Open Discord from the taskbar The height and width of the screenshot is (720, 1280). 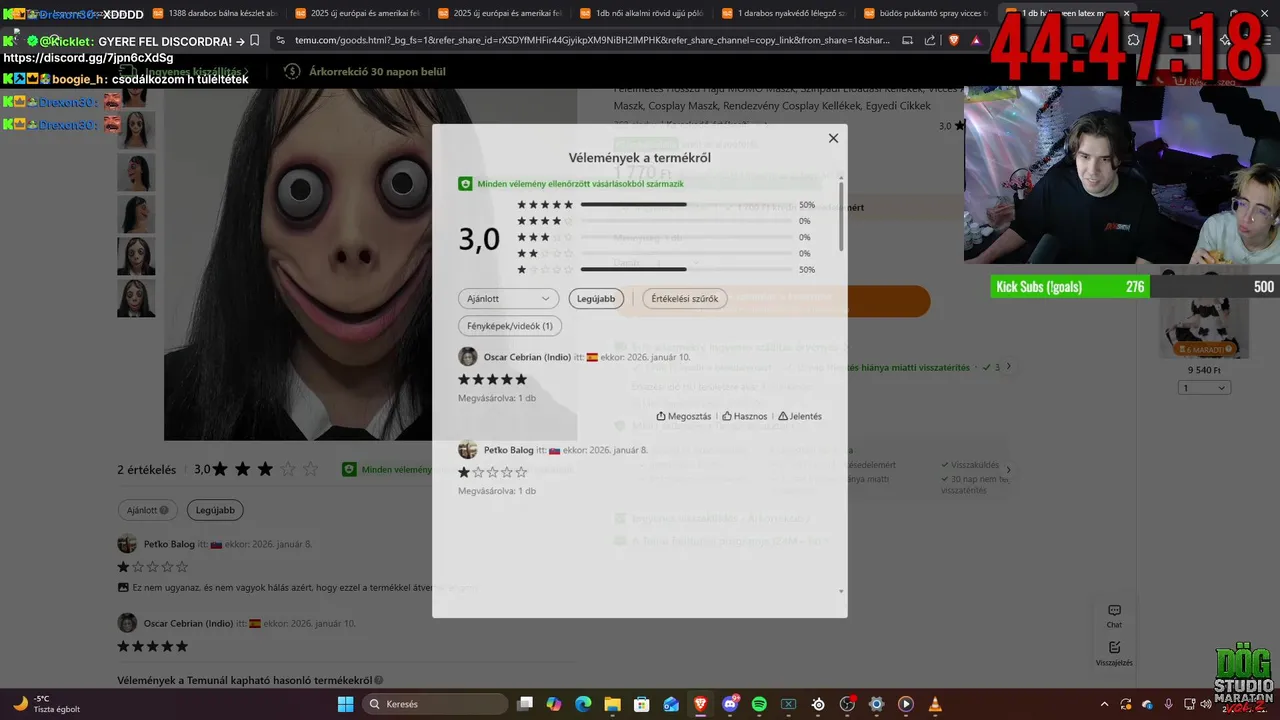point(730,704)
